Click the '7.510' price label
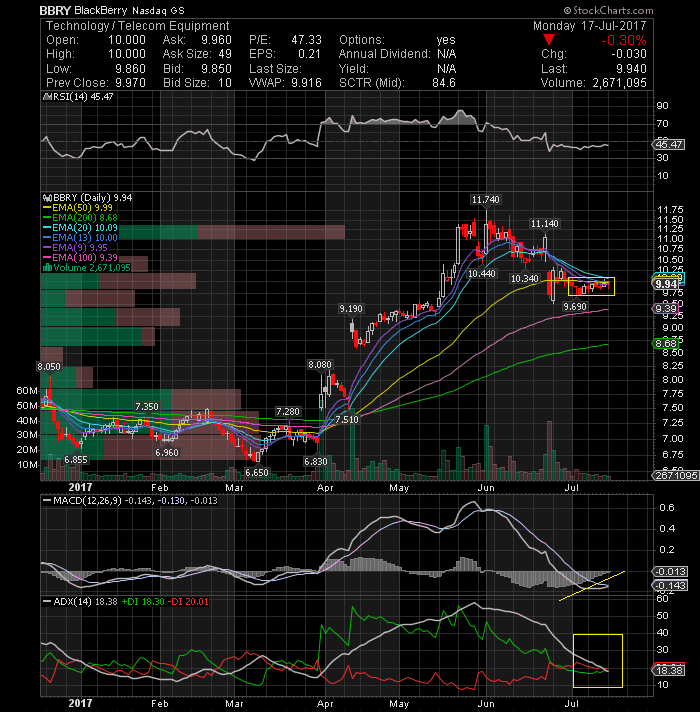The width and height of the screenshot is (700, 712). click(347, 420)
